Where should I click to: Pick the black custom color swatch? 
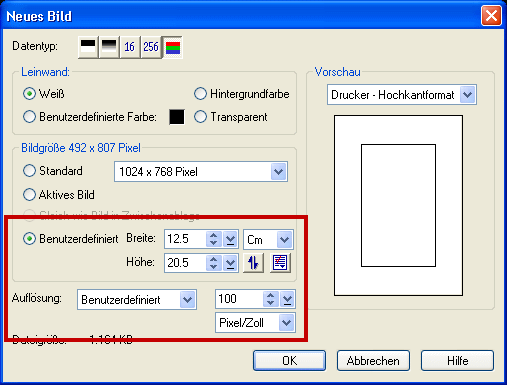177,117
